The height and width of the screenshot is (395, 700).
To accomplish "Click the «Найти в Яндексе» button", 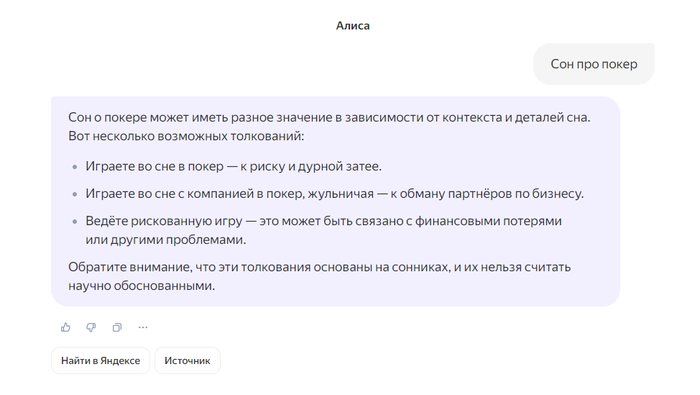I will pos(100,361).
